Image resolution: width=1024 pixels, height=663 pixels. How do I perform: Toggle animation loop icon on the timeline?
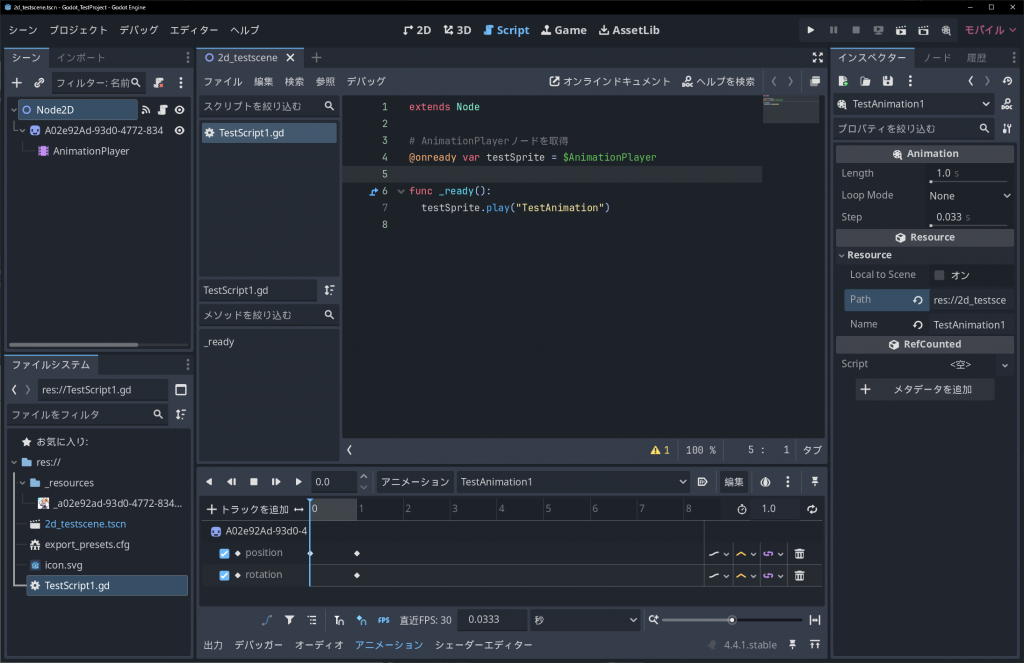(812, 509)
